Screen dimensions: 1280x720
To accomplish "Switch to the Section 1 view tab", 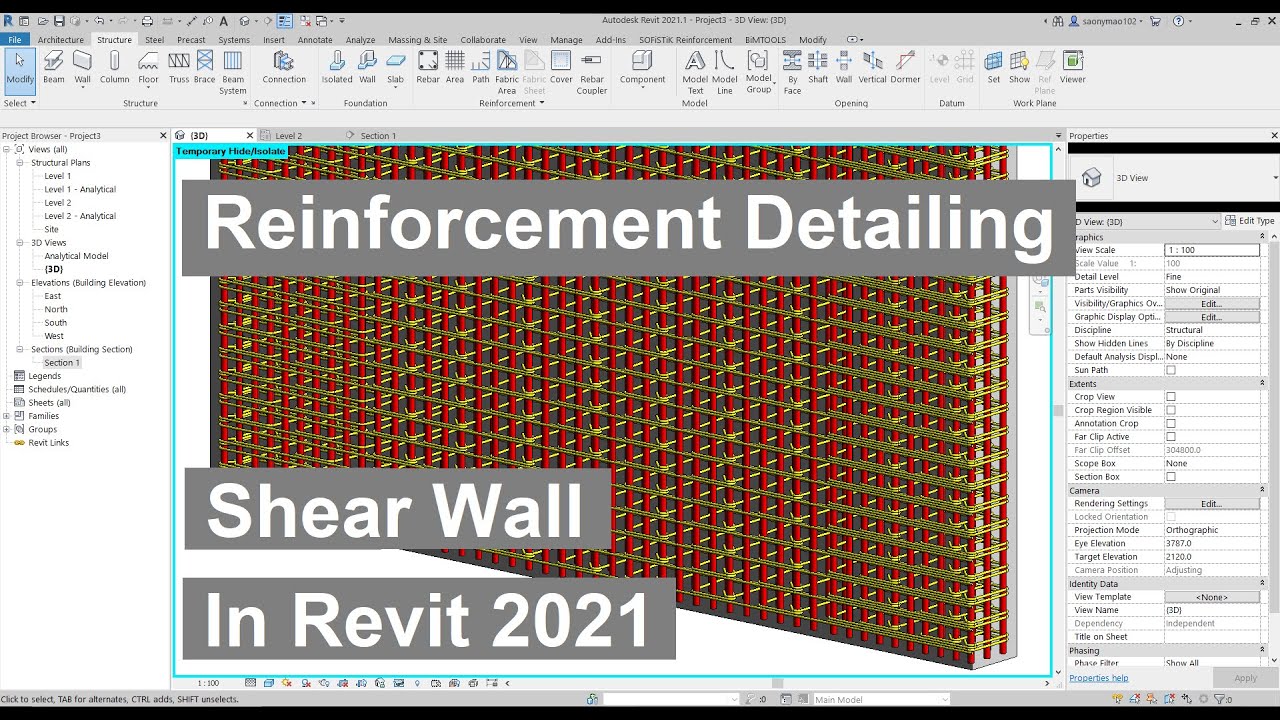I will [378, 136].
